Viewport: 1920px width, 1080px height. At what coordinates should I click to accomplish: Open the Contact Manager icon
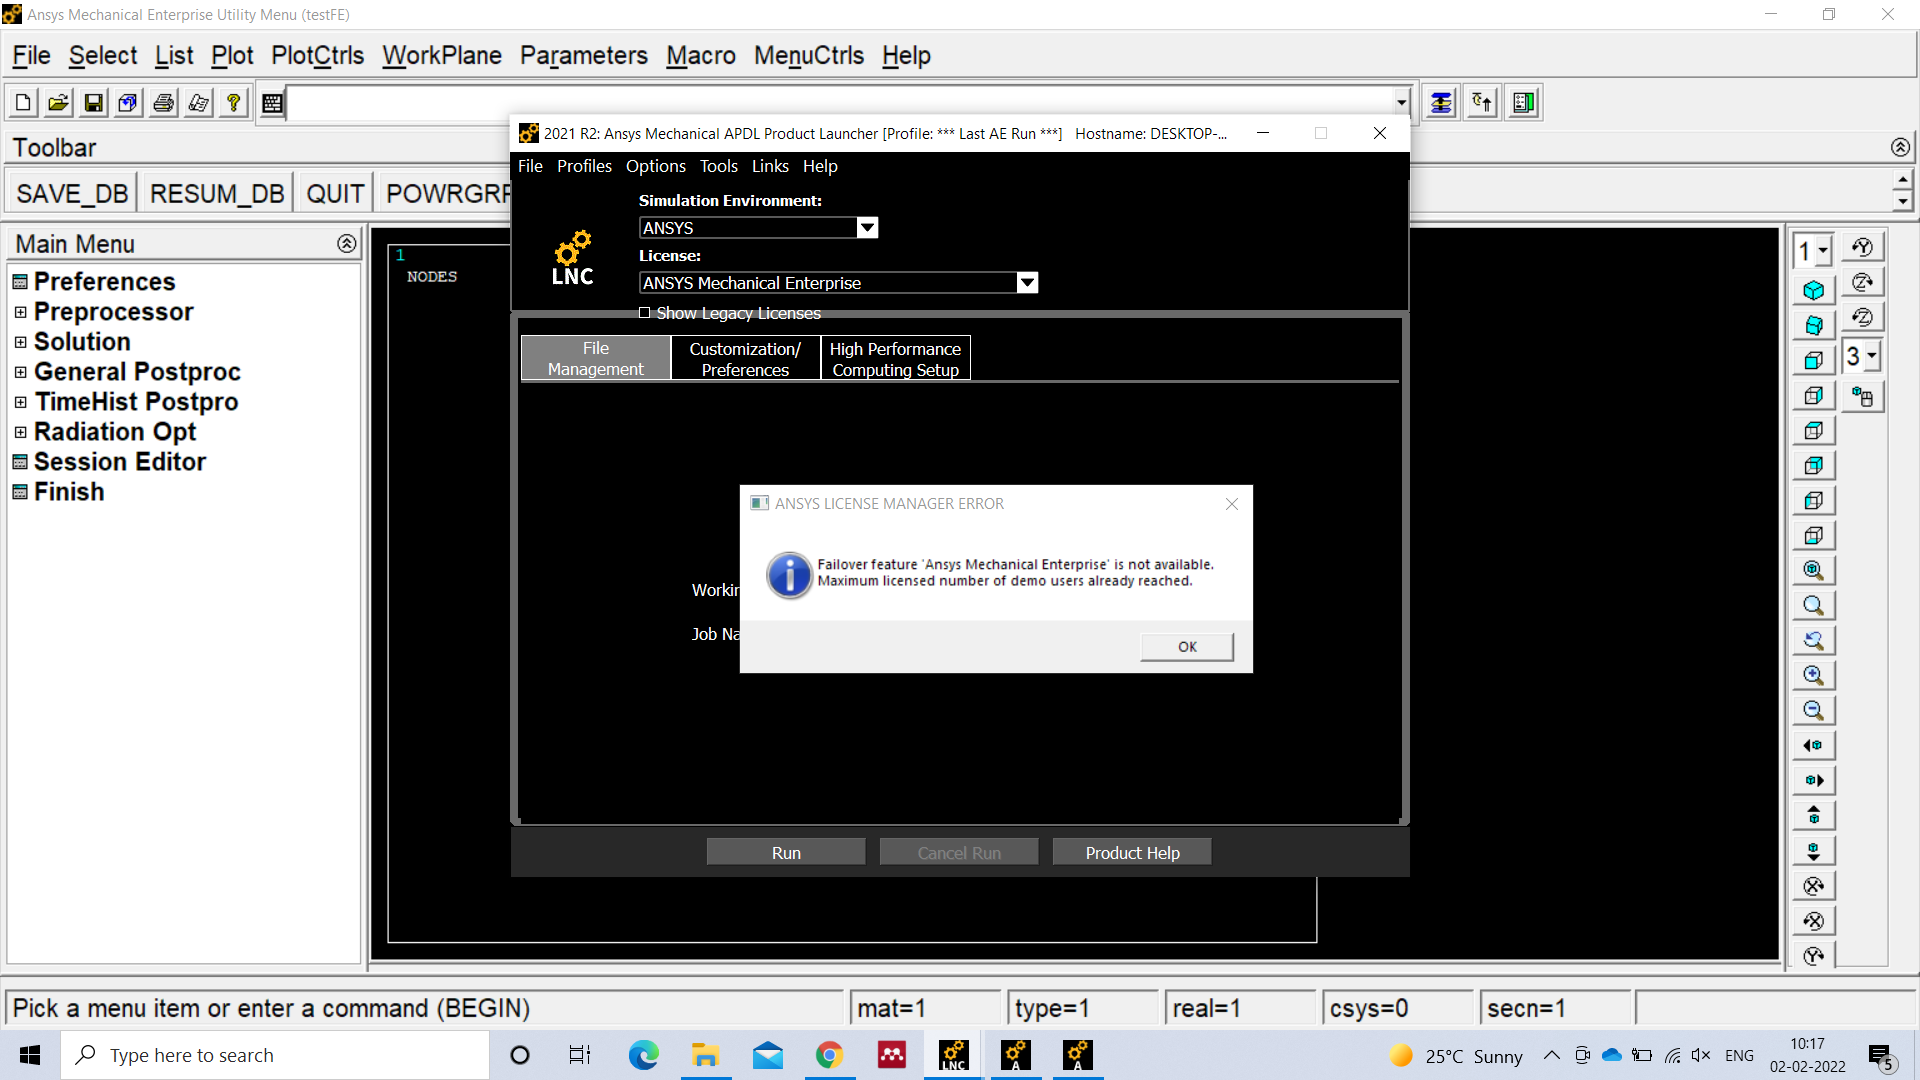1523,102
